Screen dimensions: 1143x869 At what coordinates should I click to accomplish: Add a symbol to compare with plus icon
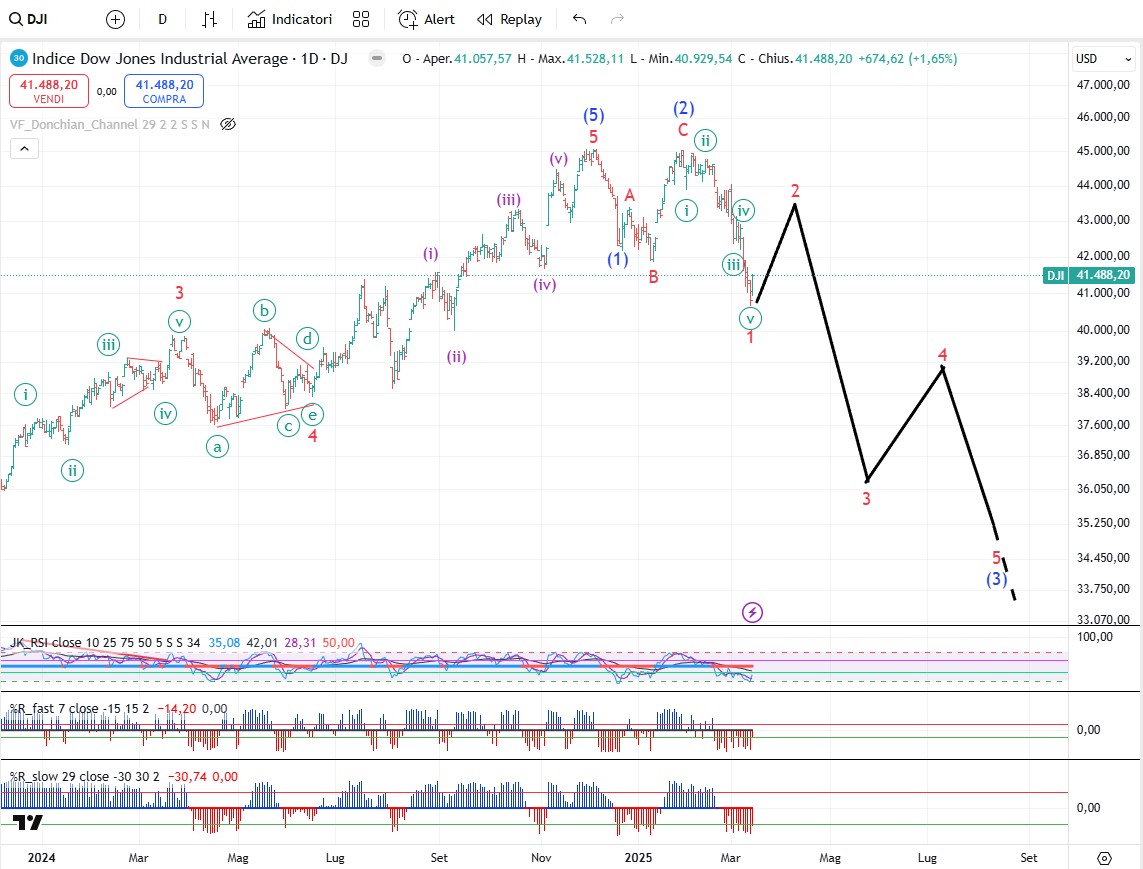(x=115, y=20)
